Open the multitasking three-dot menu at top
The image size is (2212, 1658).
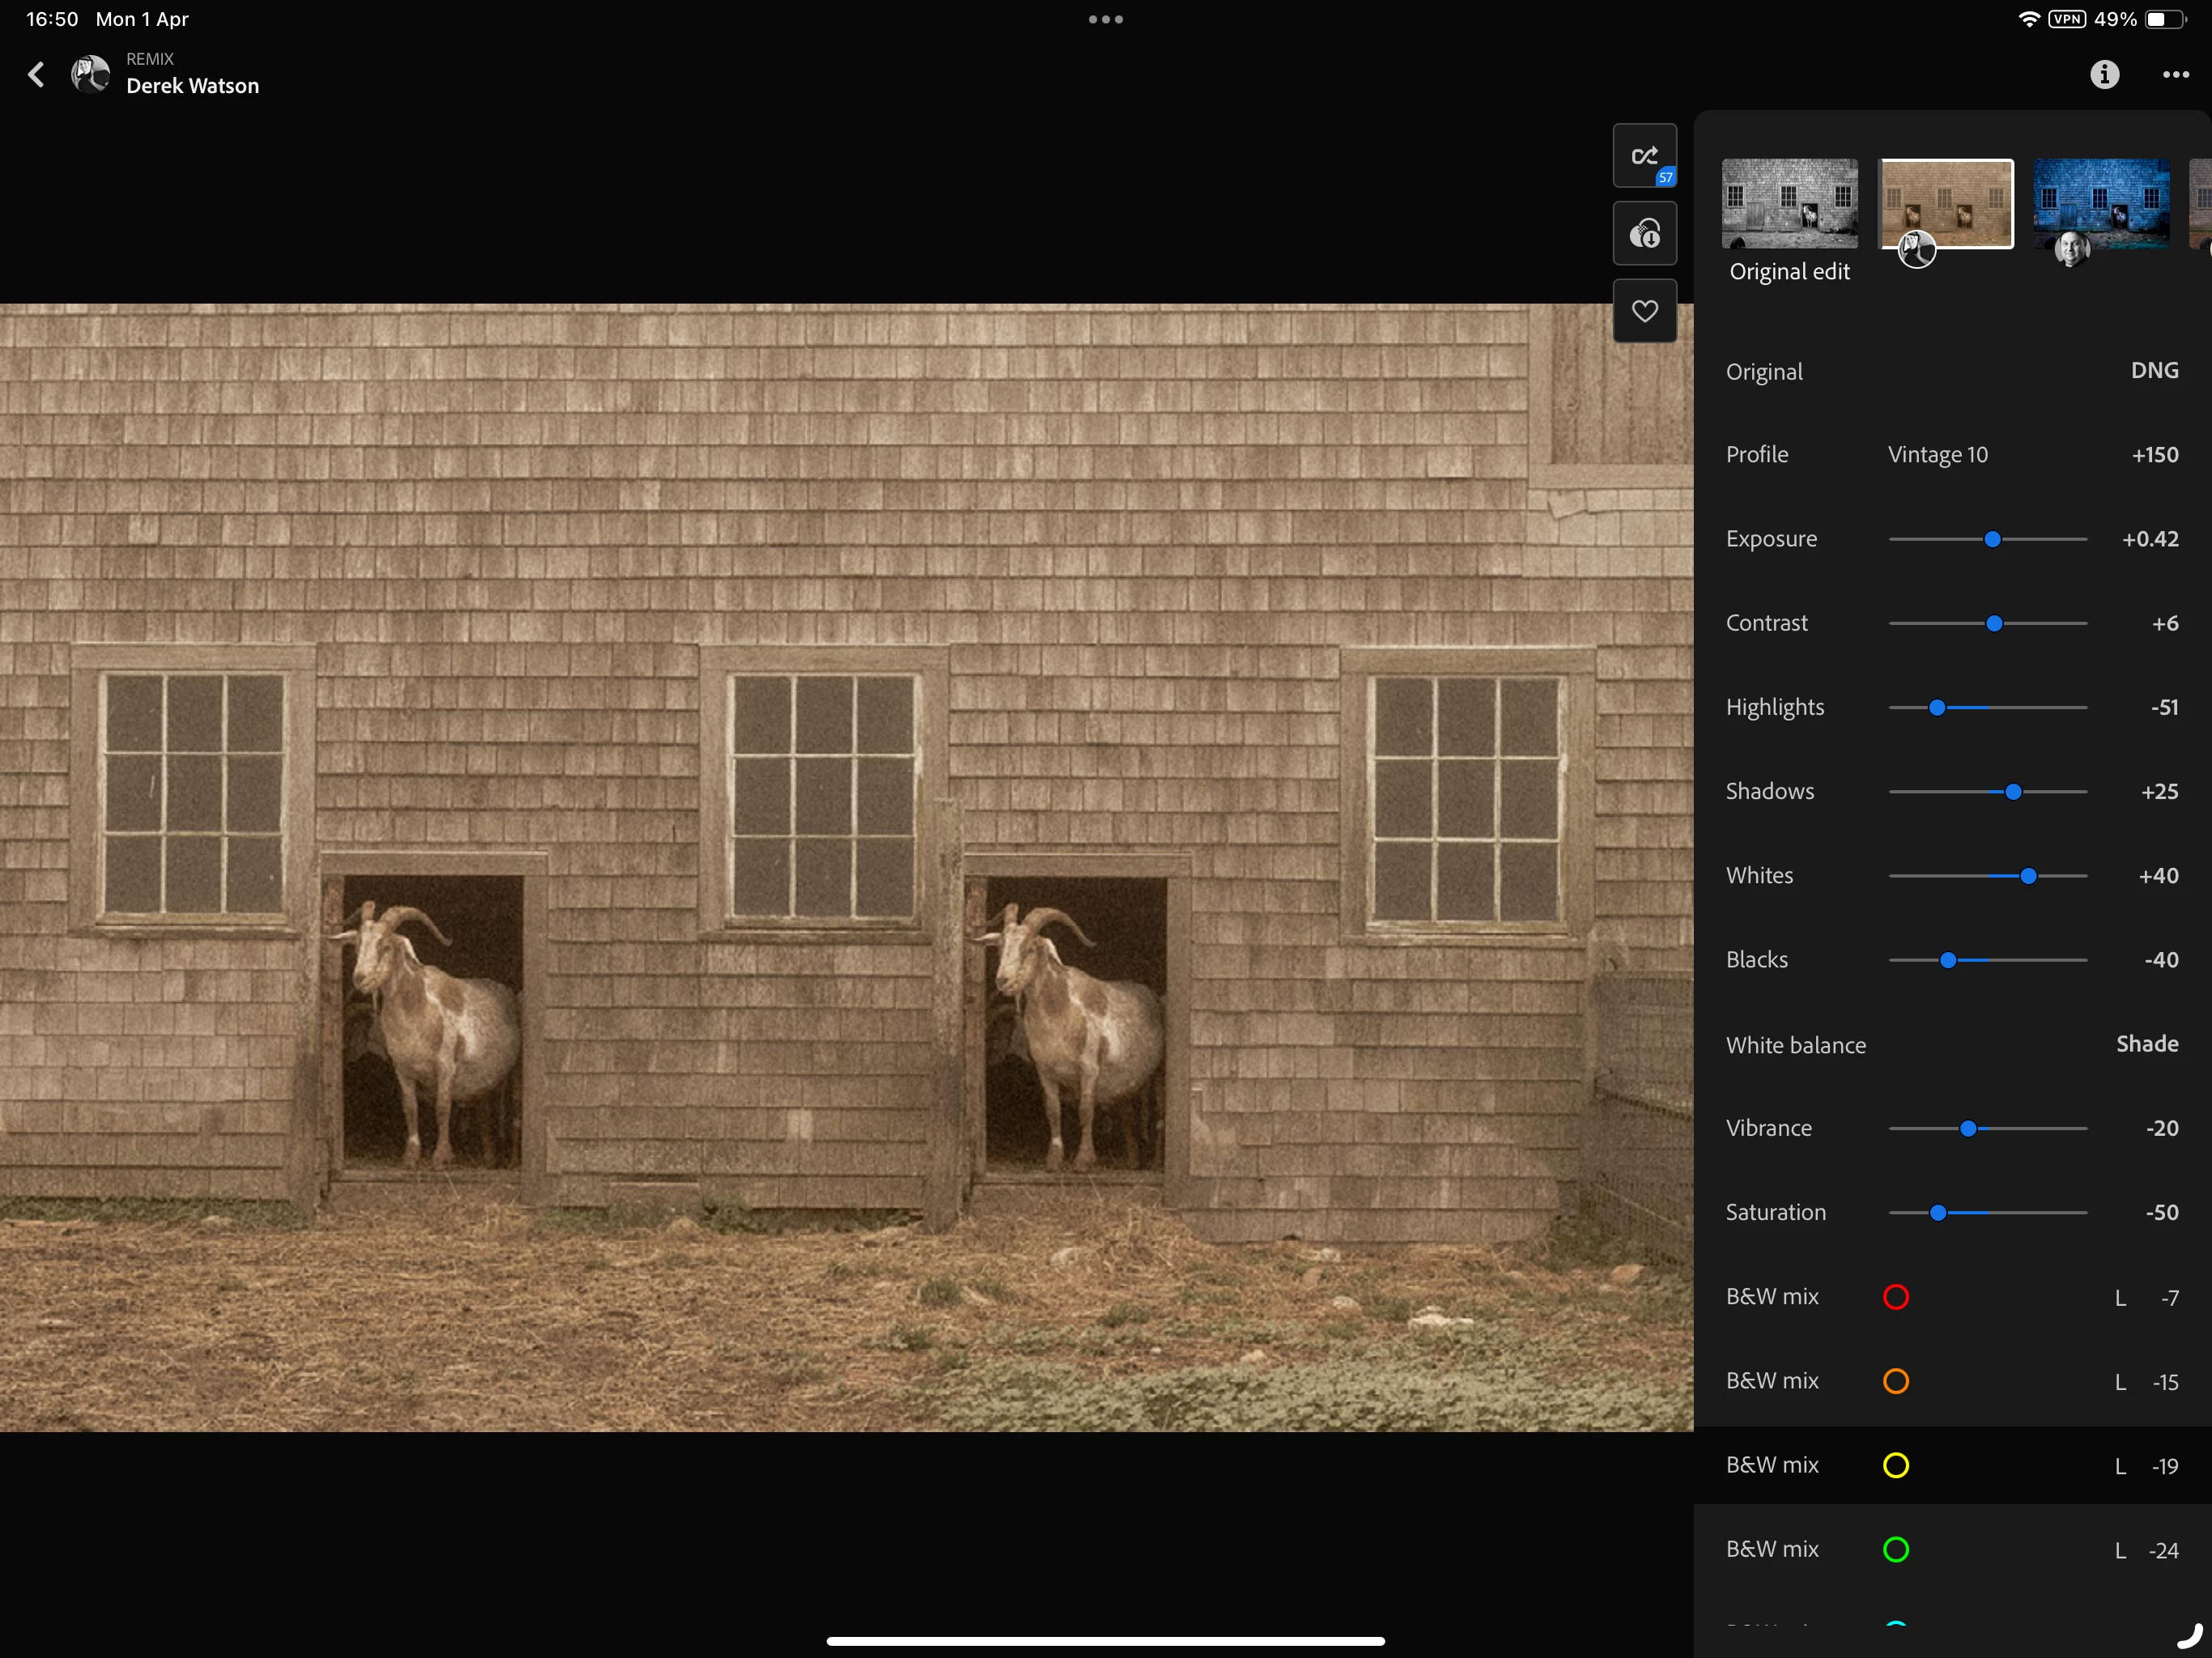click(x=1105, y=19)
